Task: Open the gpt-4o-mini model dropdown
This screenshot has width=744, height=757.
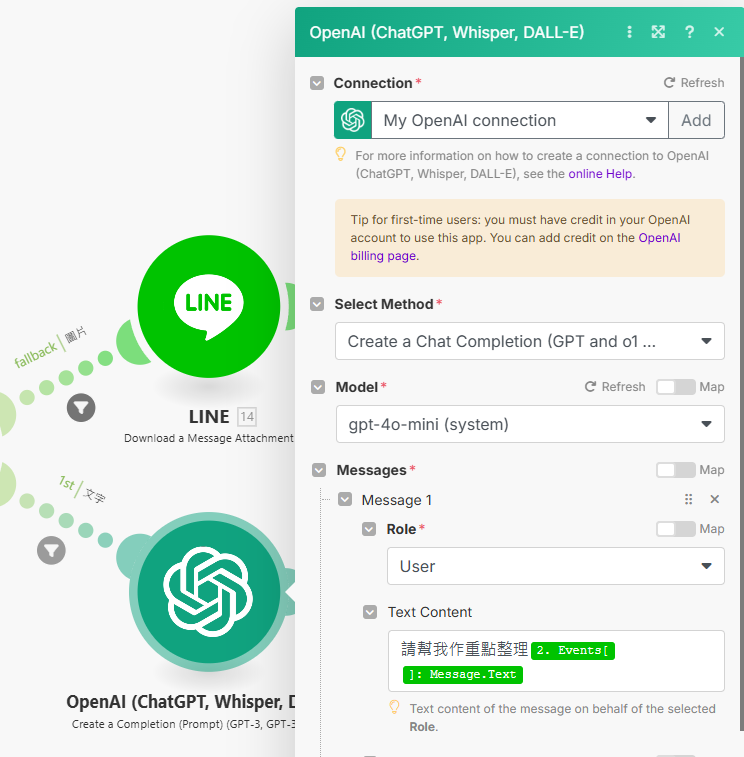Action: [530, 424]
